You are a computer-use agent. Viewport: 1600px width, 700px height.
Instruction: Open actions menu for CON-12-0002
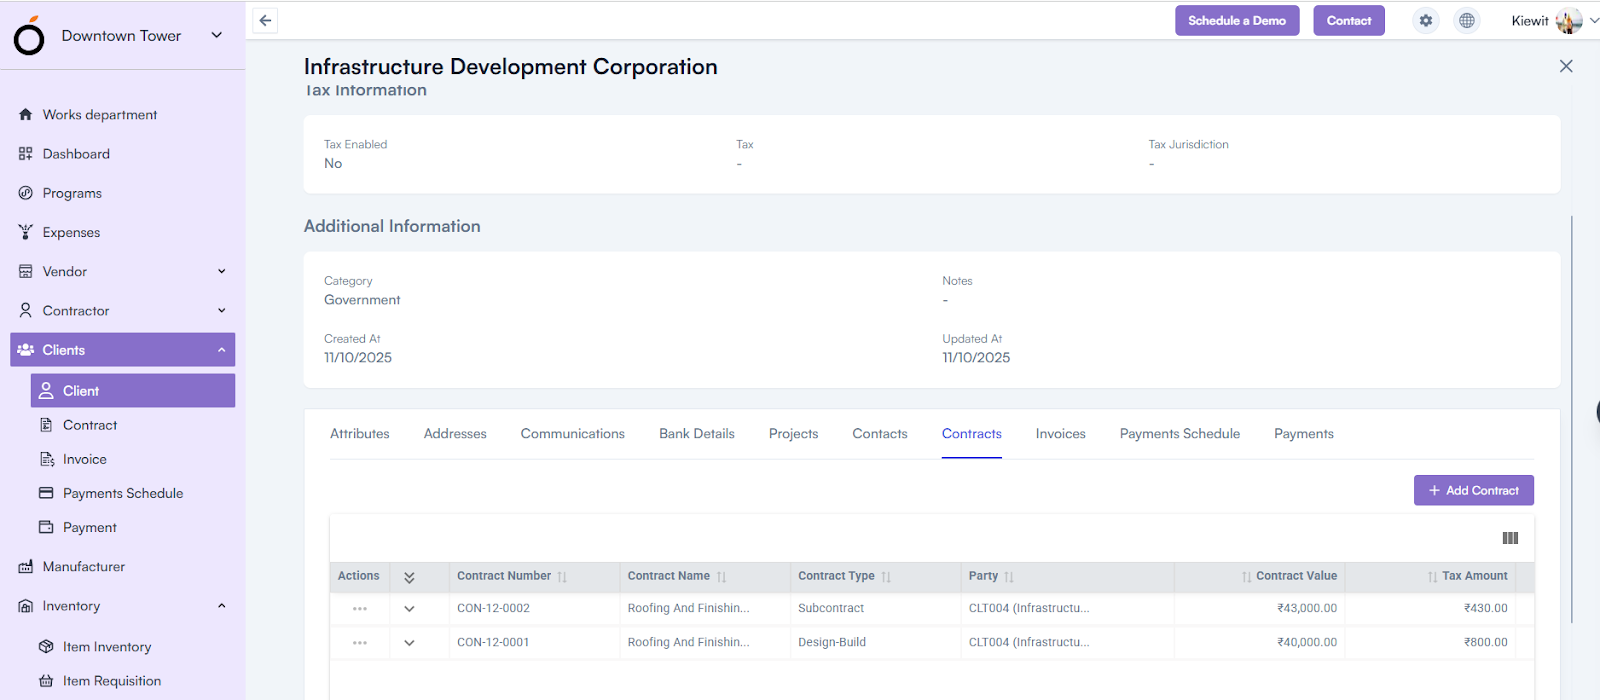coord(360,608)
